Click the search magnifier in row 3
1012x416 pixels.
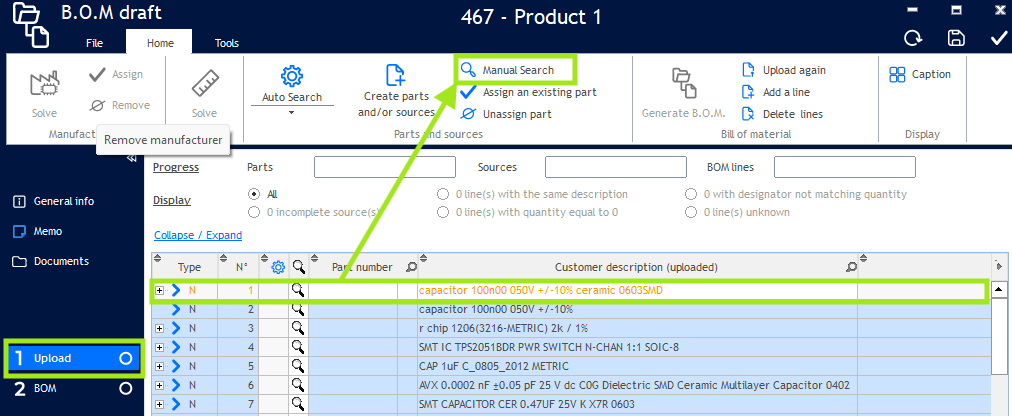pyautogui.click(x=297, y=328)
